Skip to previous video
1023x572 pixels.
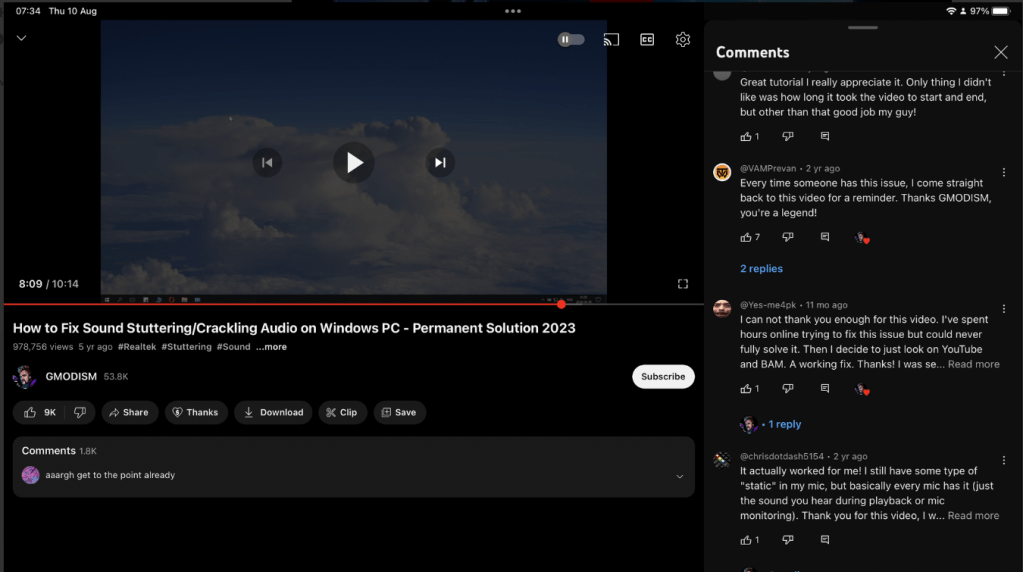click(267, 162)
